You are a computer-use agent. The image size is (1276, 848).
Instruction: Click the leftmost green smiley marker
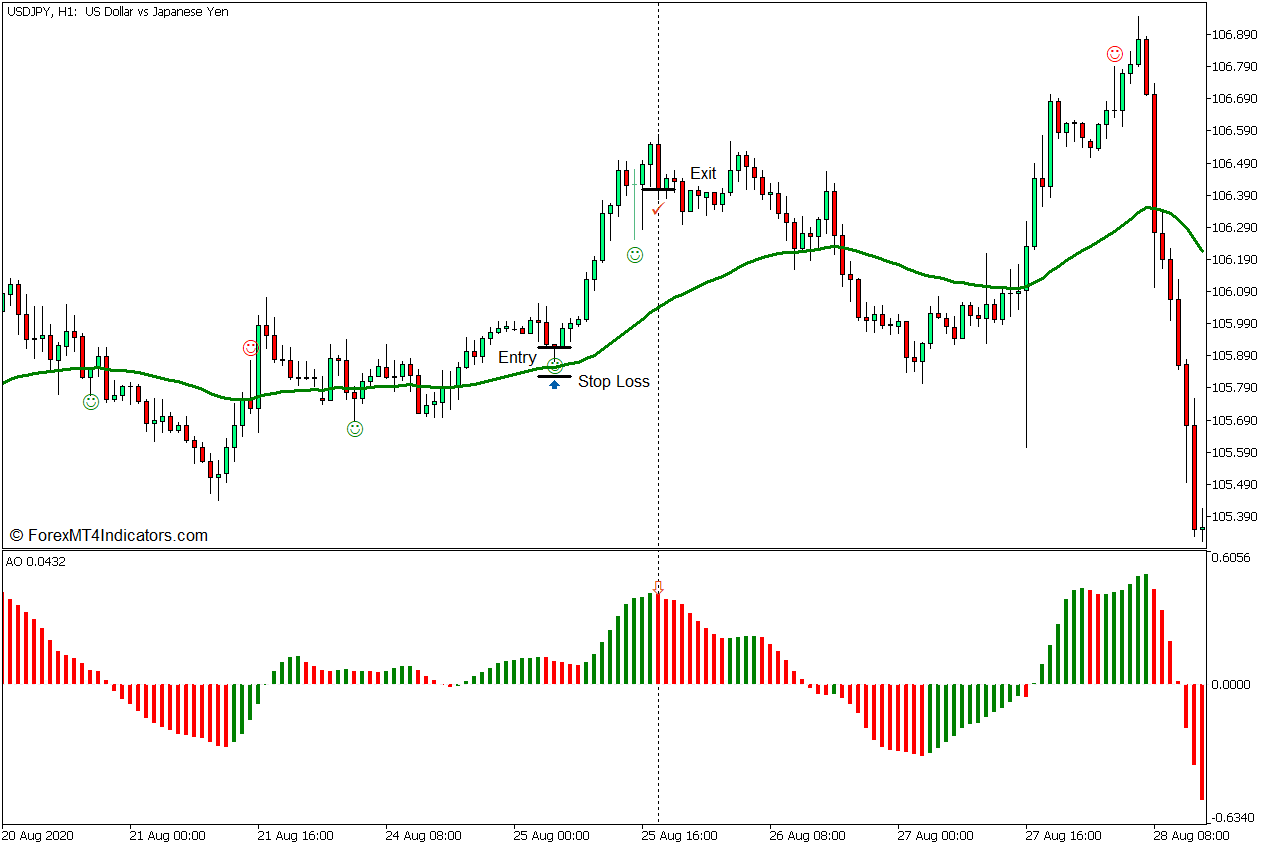(91, 402)
